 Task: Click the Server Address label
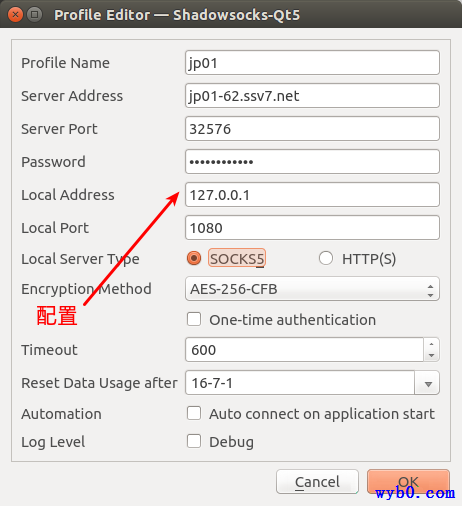click(72, 96)
